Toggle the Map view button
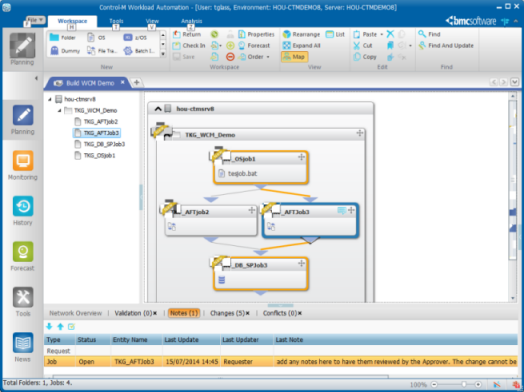Viewport: 524px width, 392px height. pos(294,57)
